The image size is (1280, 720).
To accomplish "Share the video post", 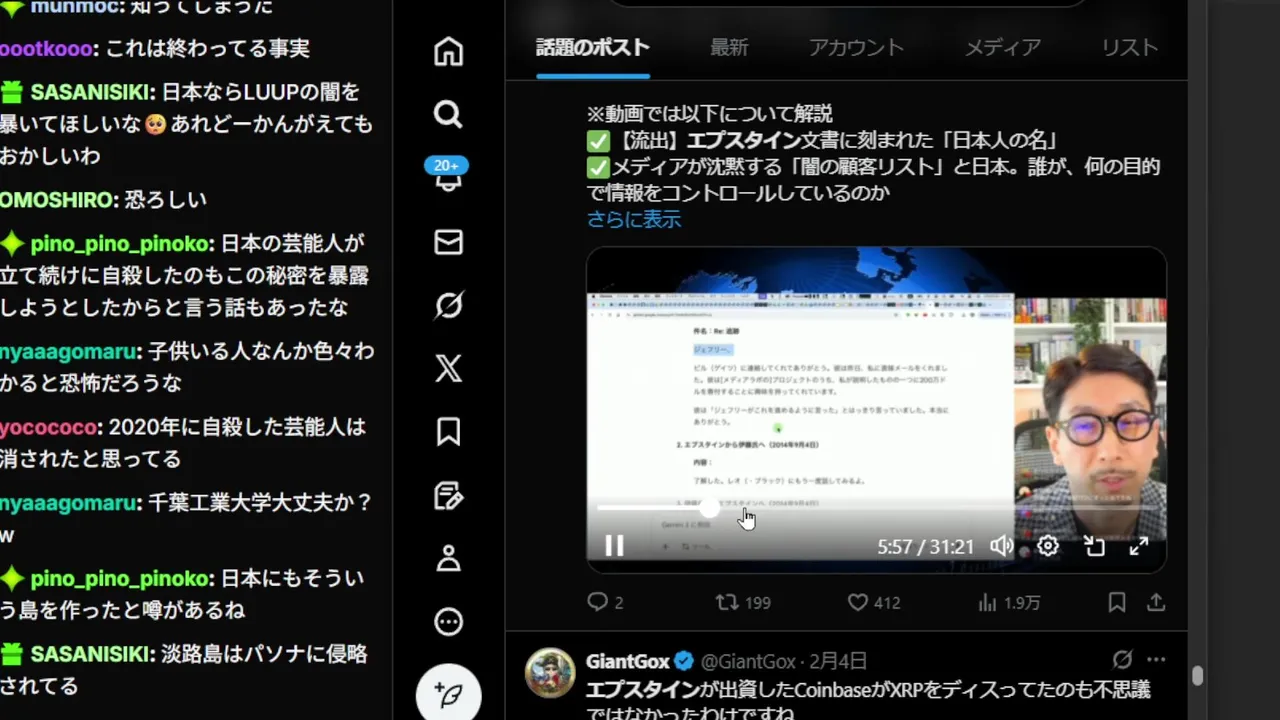I will pyautogui.click(x=1156, y=602).
